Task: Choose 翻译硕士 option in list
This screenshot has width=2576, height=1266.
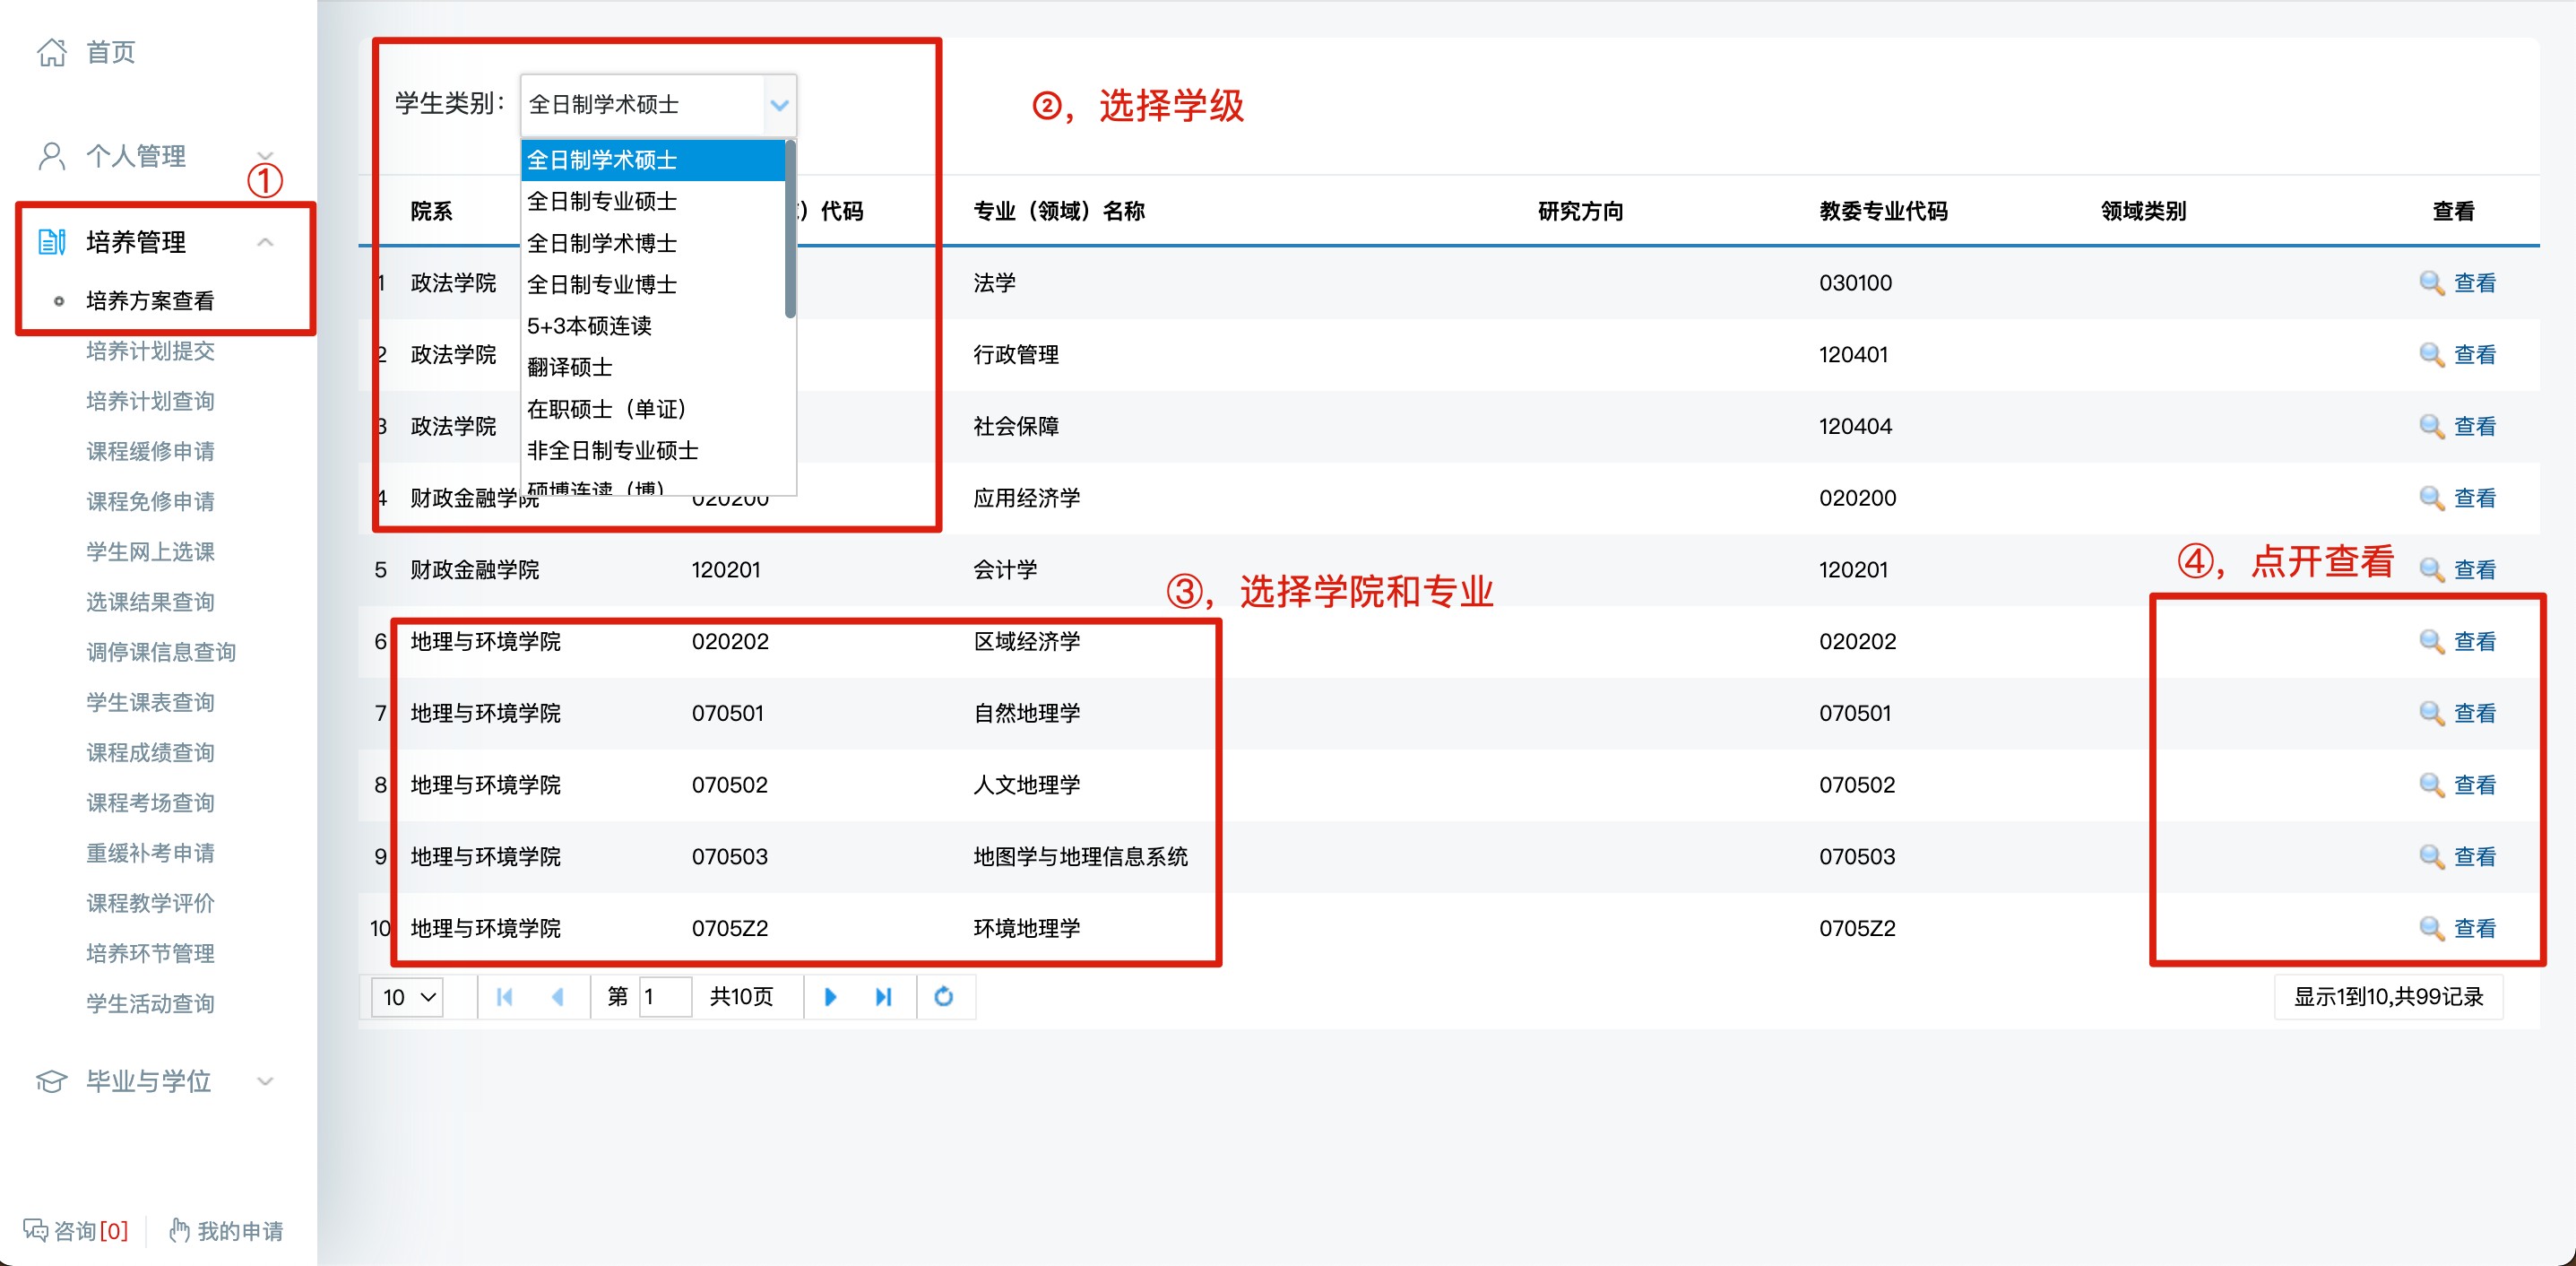Action: 570,367
